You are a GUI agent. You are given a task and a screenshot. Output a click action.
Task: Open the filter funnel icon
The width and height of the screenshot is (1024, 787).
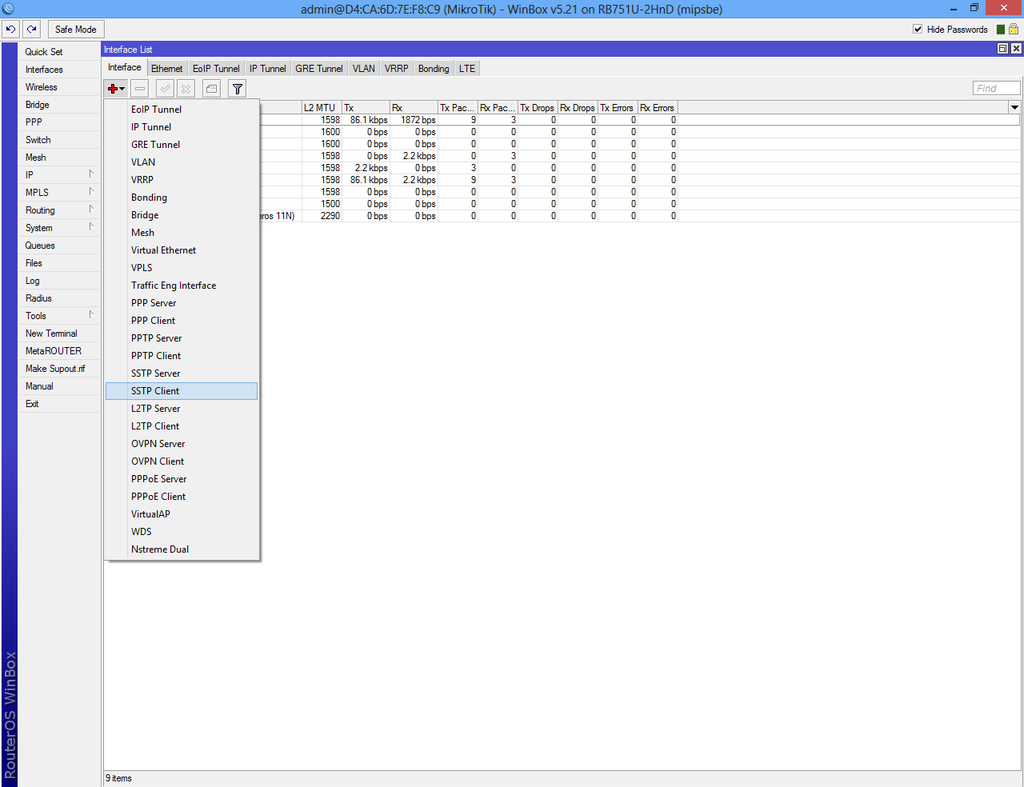click(236, 88)
